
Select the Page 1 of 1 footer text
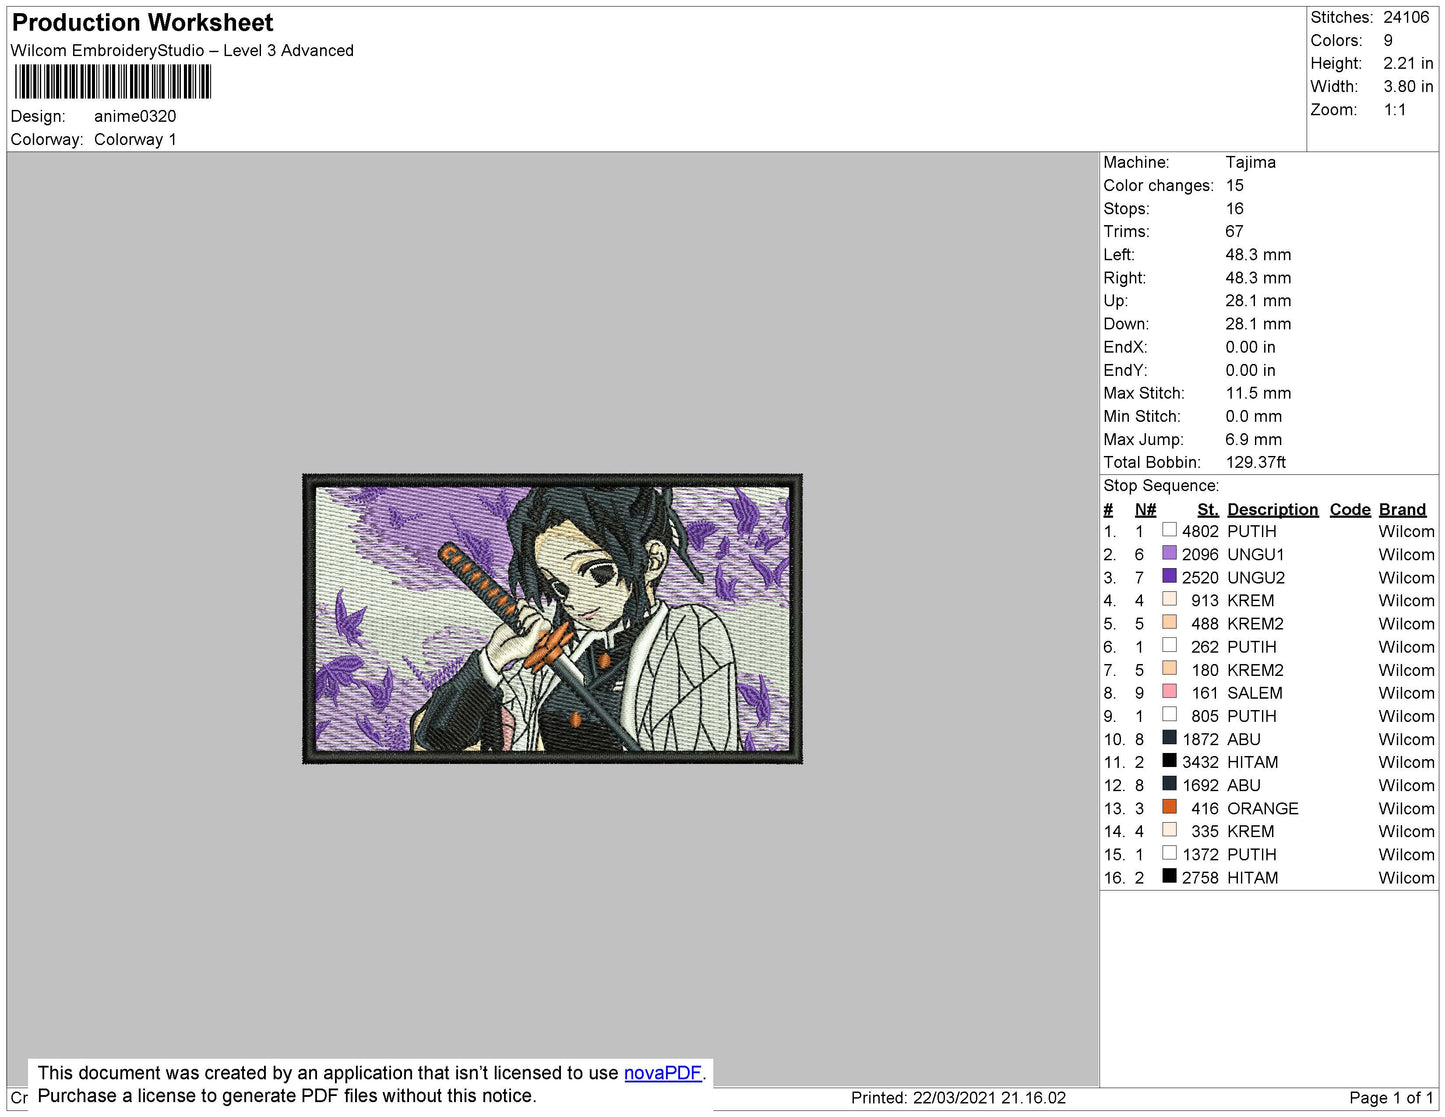tap(1391, 1098)
